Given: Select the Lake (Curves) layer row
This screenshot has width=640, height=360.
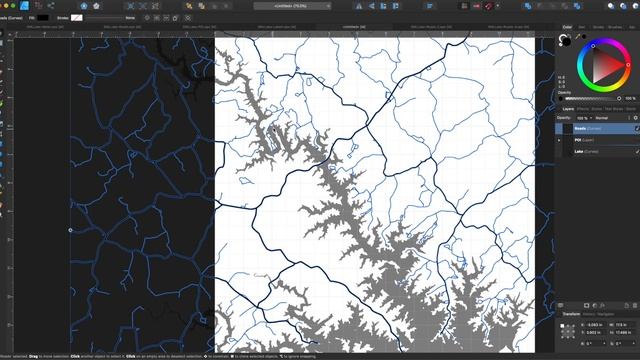Looking at the screenshot, I should click(x=597, y=151).
